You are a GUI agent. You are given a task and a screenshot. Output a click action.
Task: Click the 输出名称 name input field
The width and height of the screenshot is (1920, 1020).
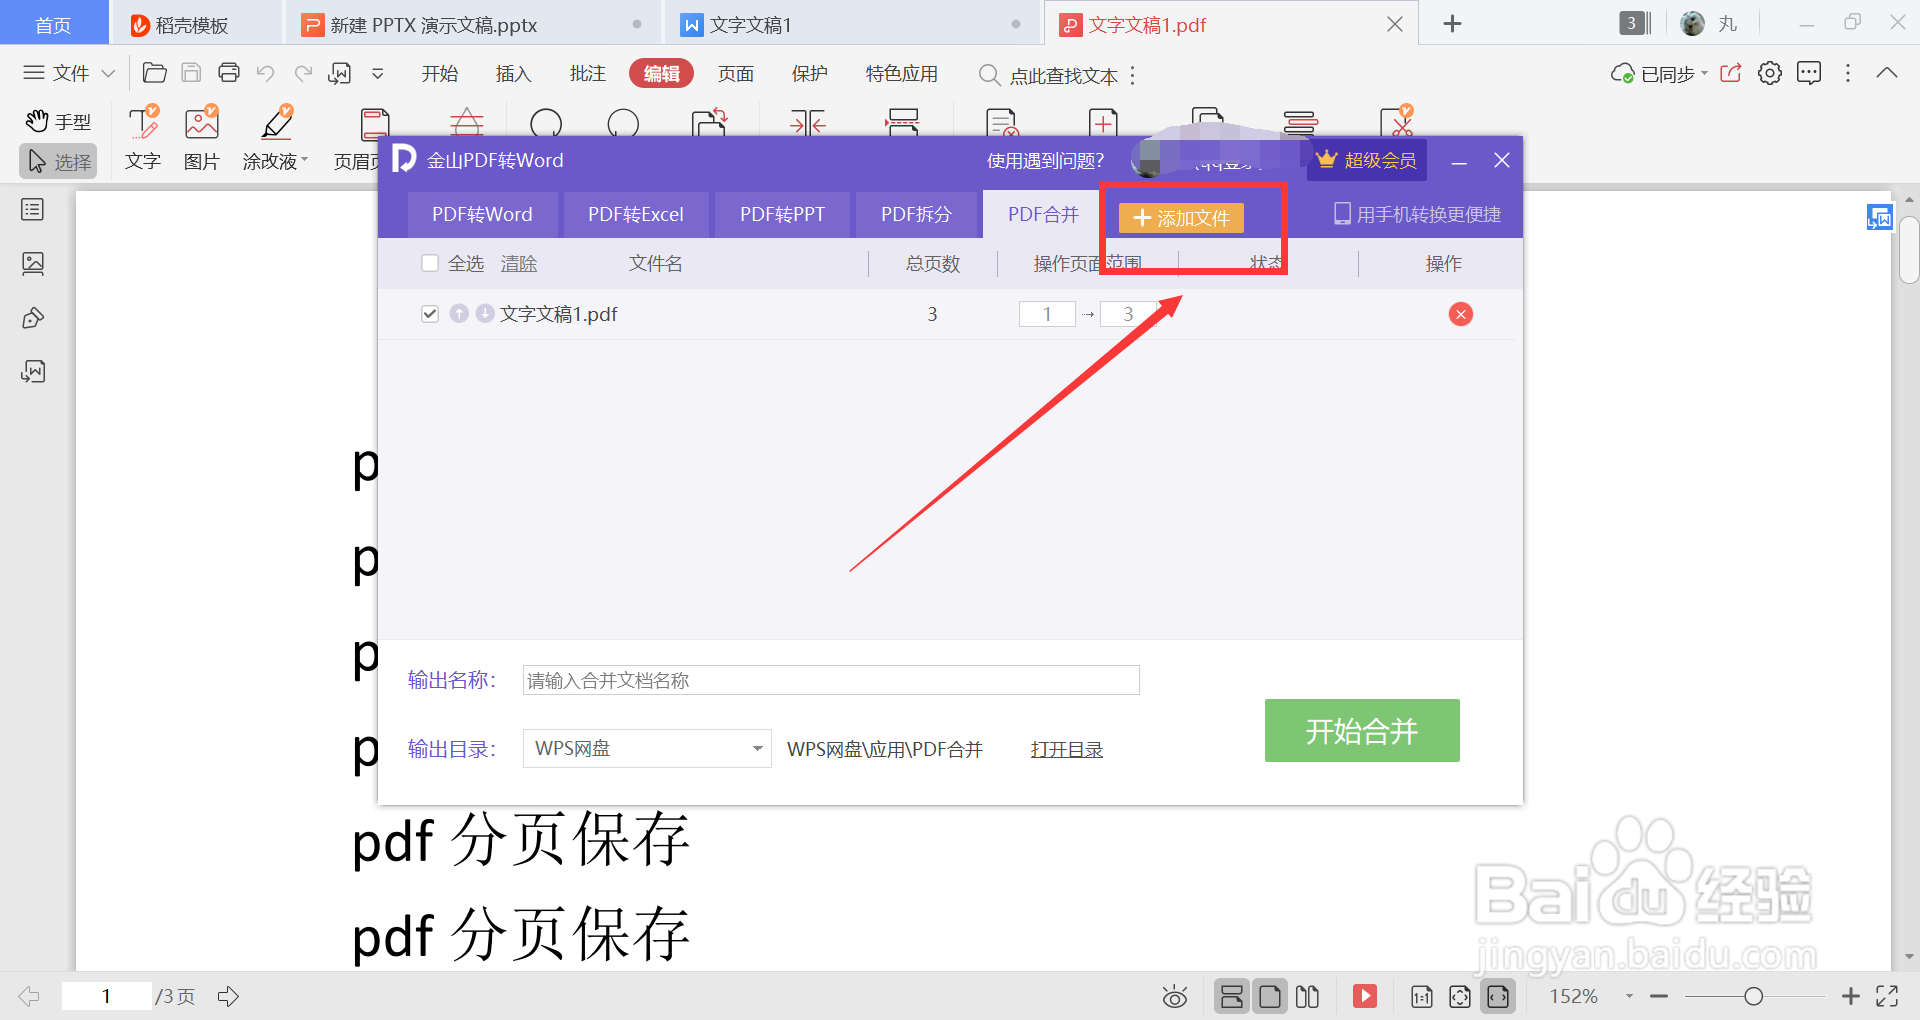point(830,680)
